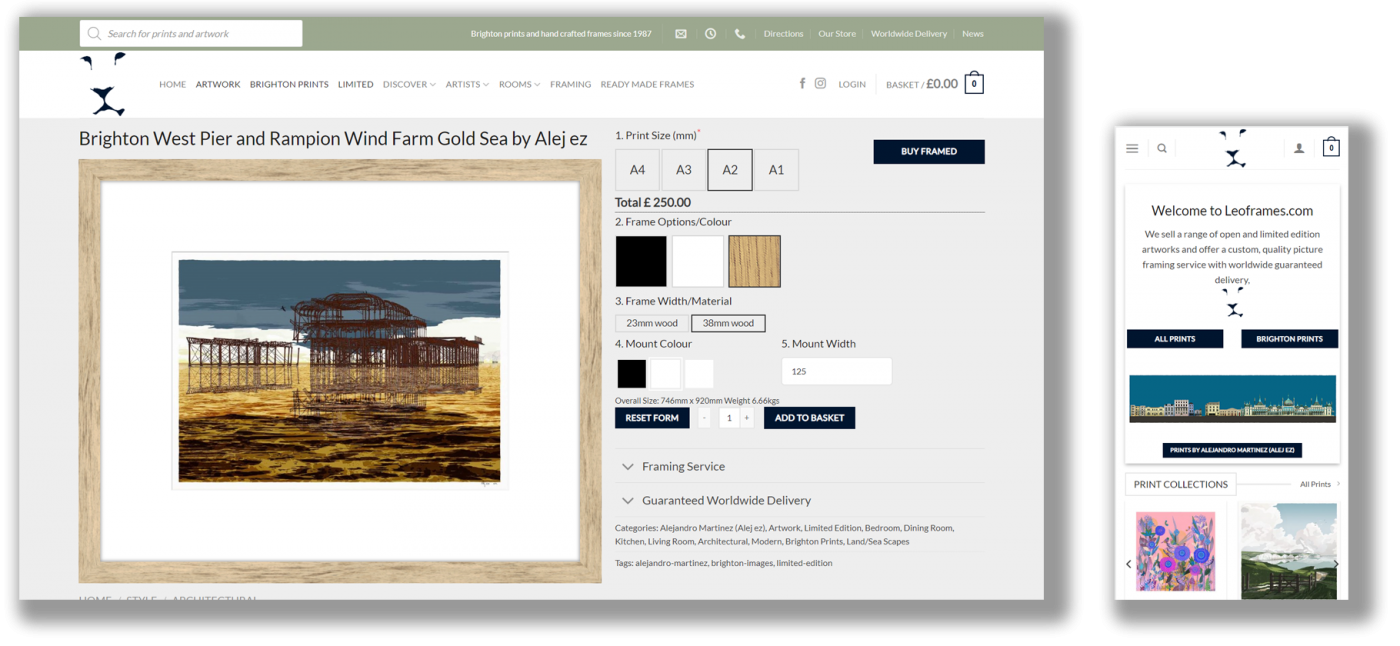Tap the lion logo in the mobile header
This screenshot has height=646, width=1400.
point(1234,148)
